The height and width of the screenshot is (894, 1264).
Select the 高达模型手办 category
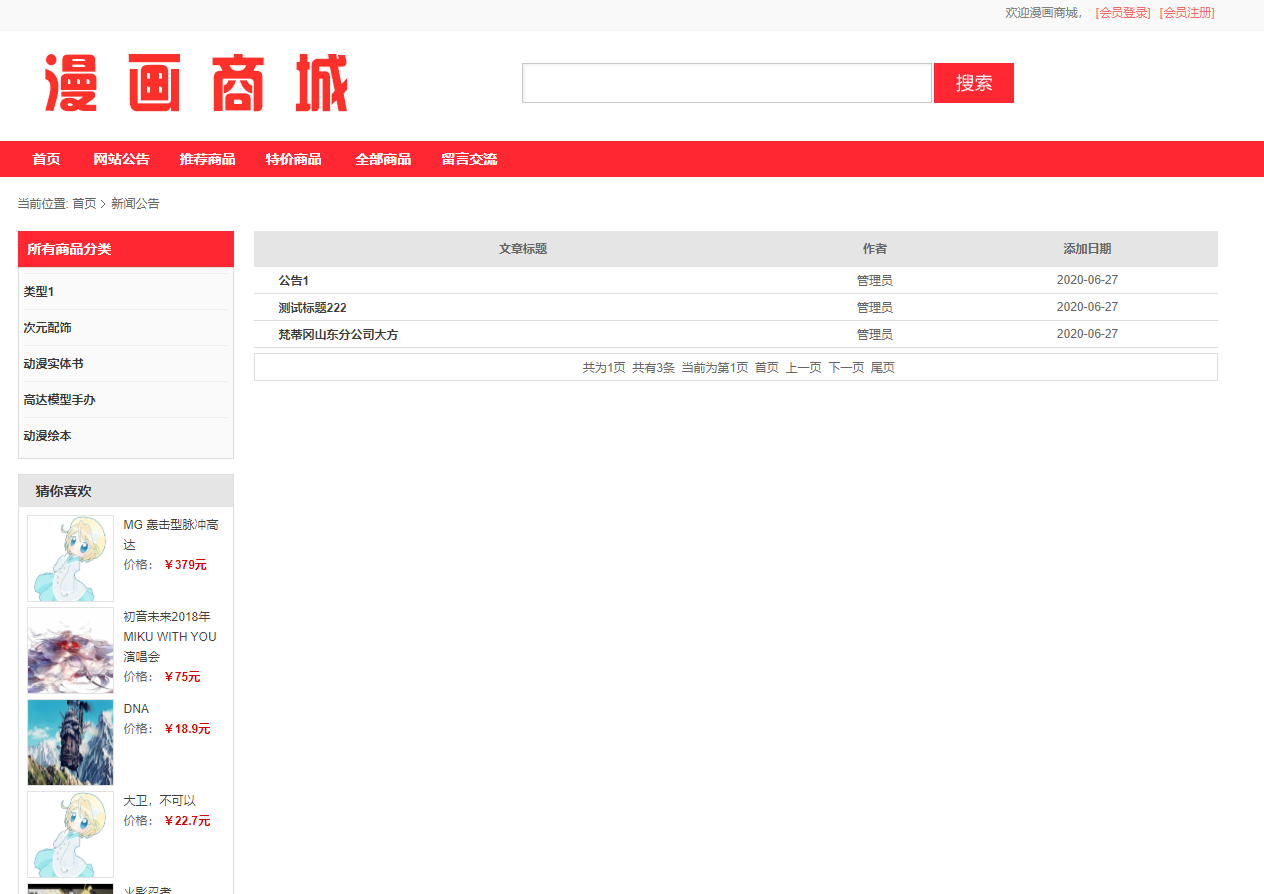pos(59,400)
